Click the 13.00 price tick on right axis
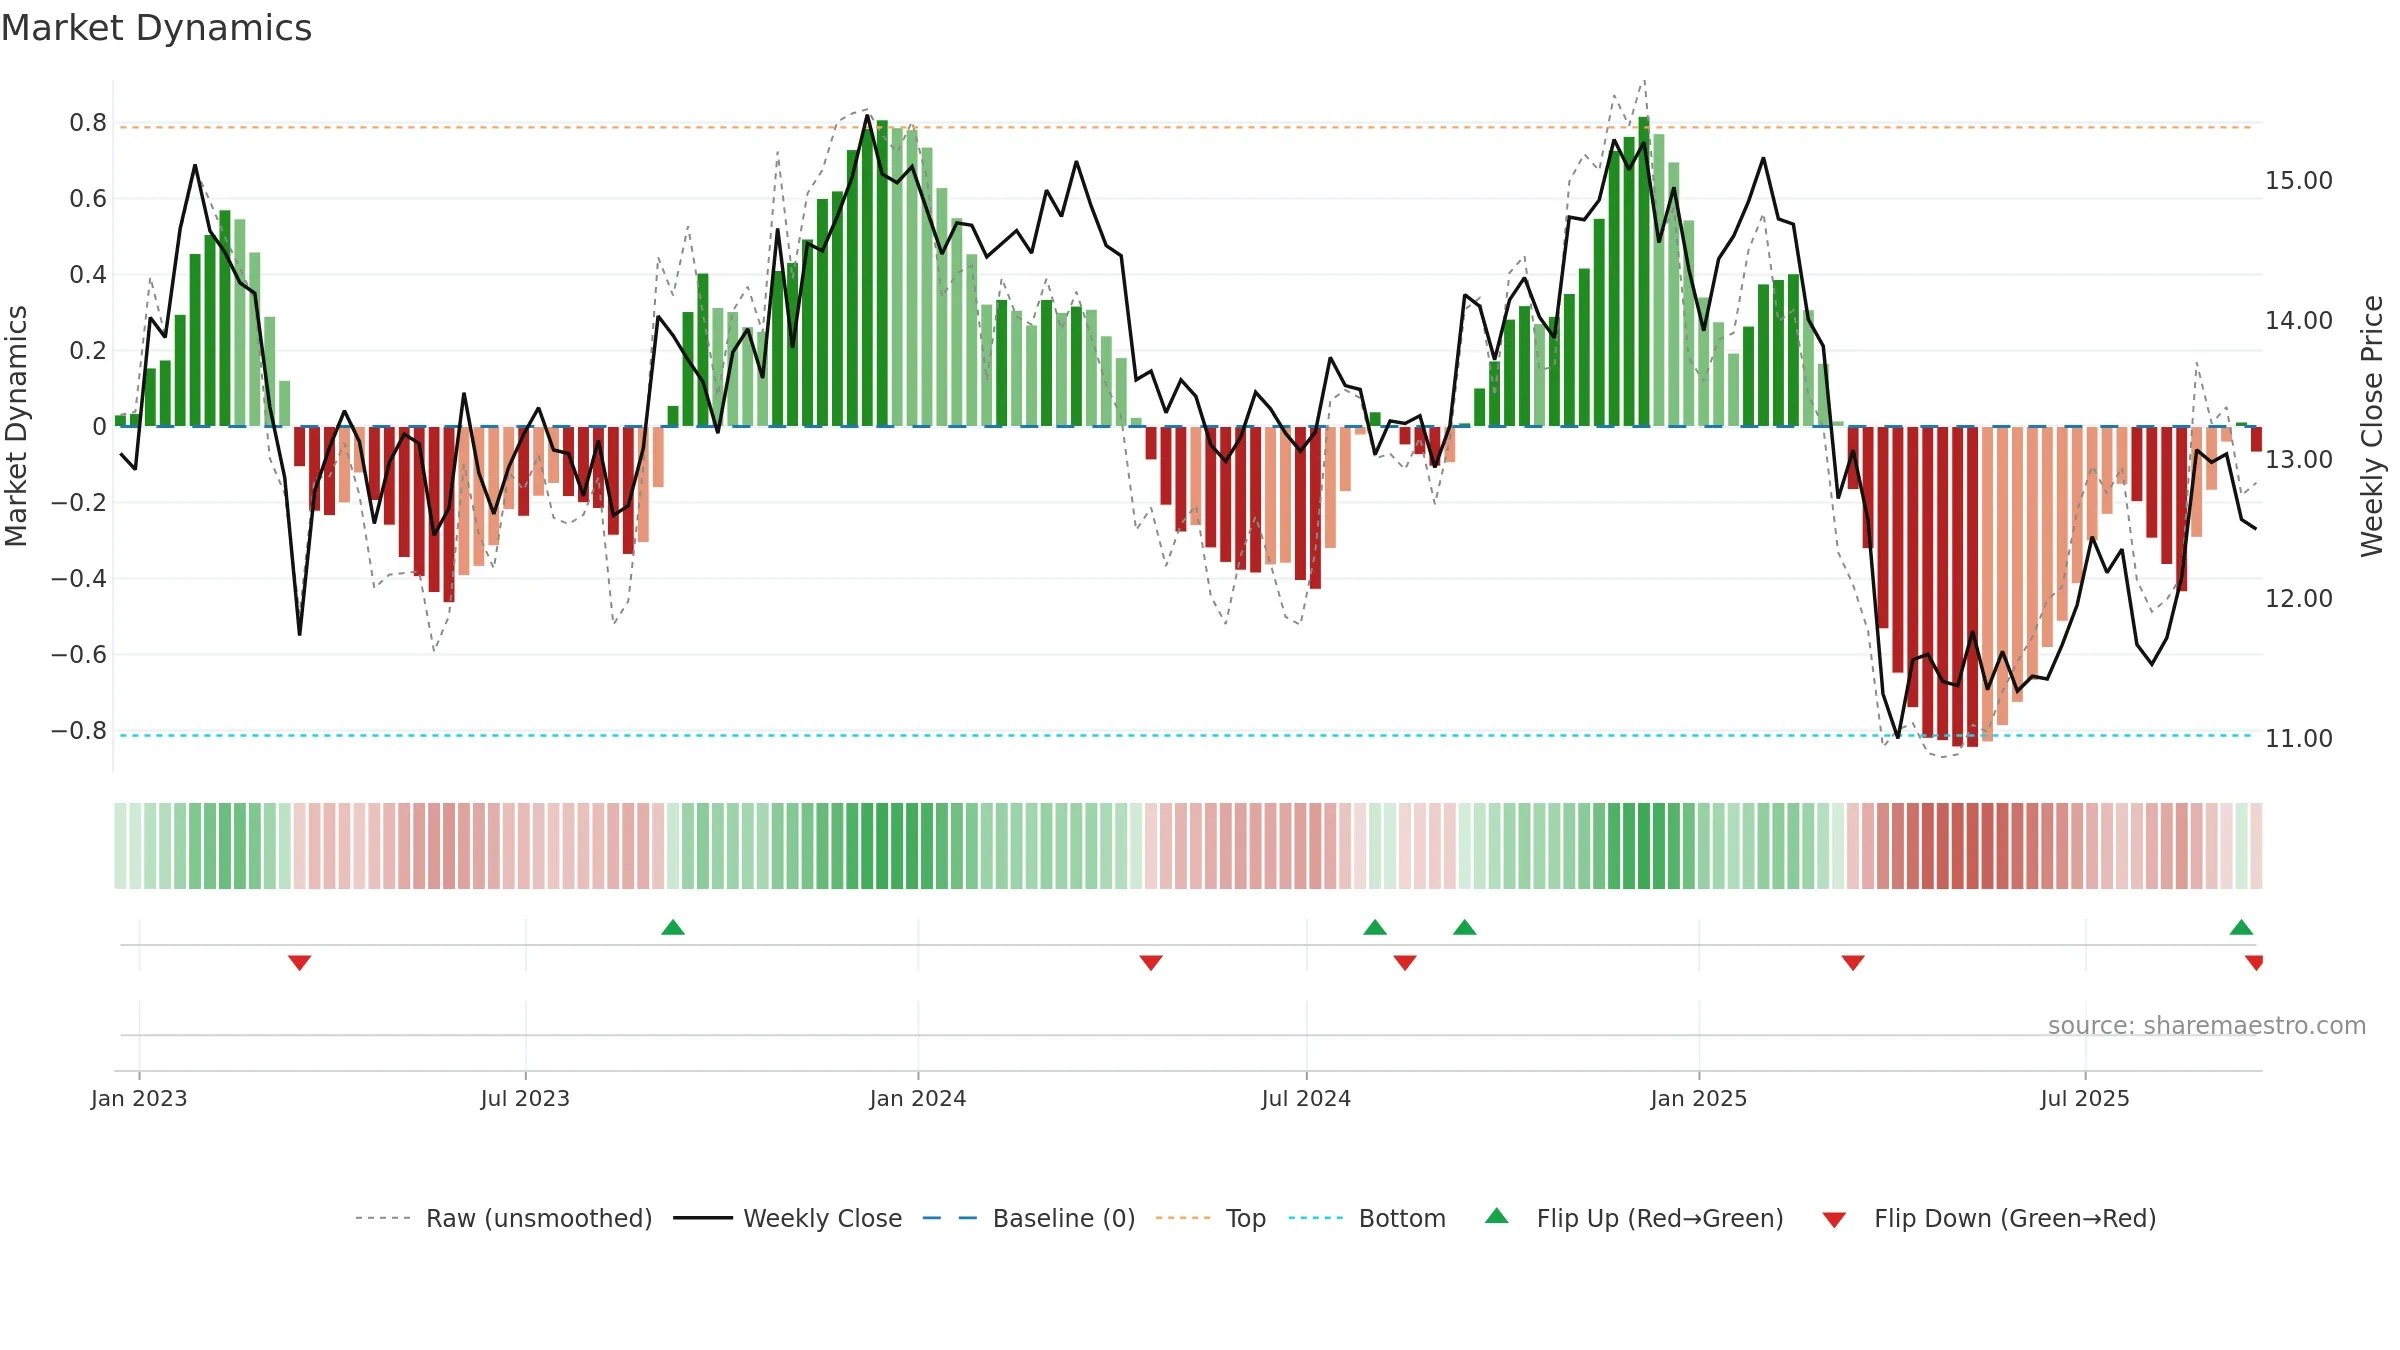 tap(2299, 460)
